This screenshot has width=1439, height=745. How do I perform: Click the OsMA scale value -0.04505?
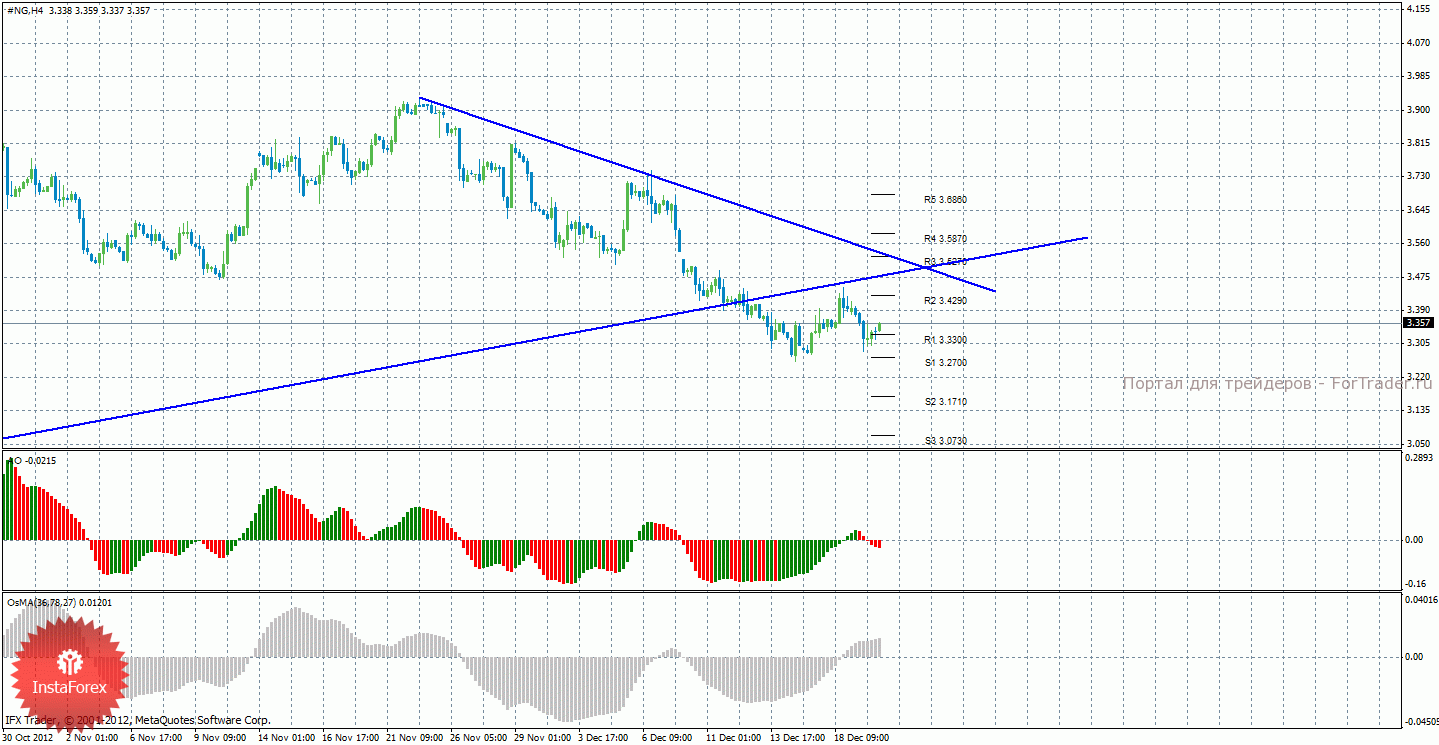pyautogui.click(x=1421, y=720)
